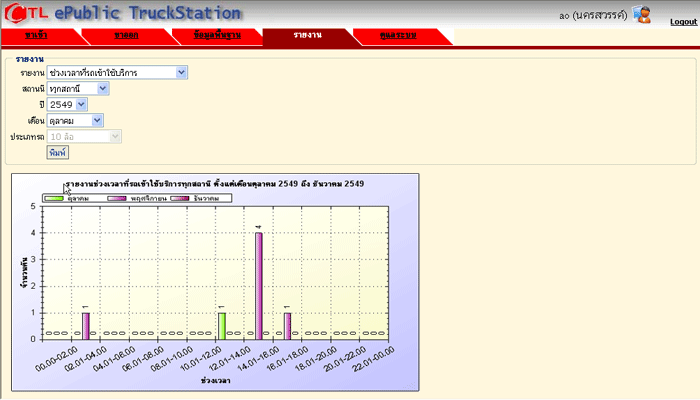Open the ขาออก tab
The width and height of the screenshot is (700, 400).
(126, 35)
